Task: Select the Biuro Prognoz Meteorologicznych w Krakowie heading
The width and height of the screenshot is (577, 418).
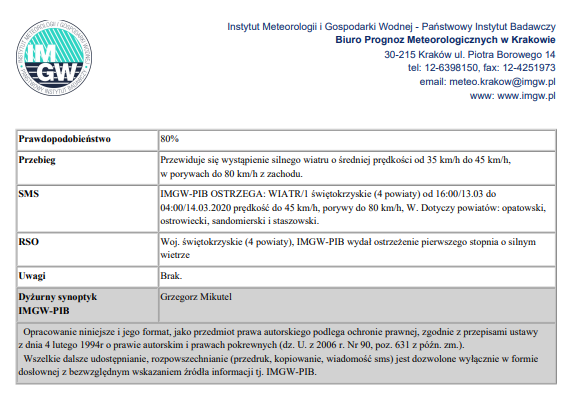Action: point(445,40)
